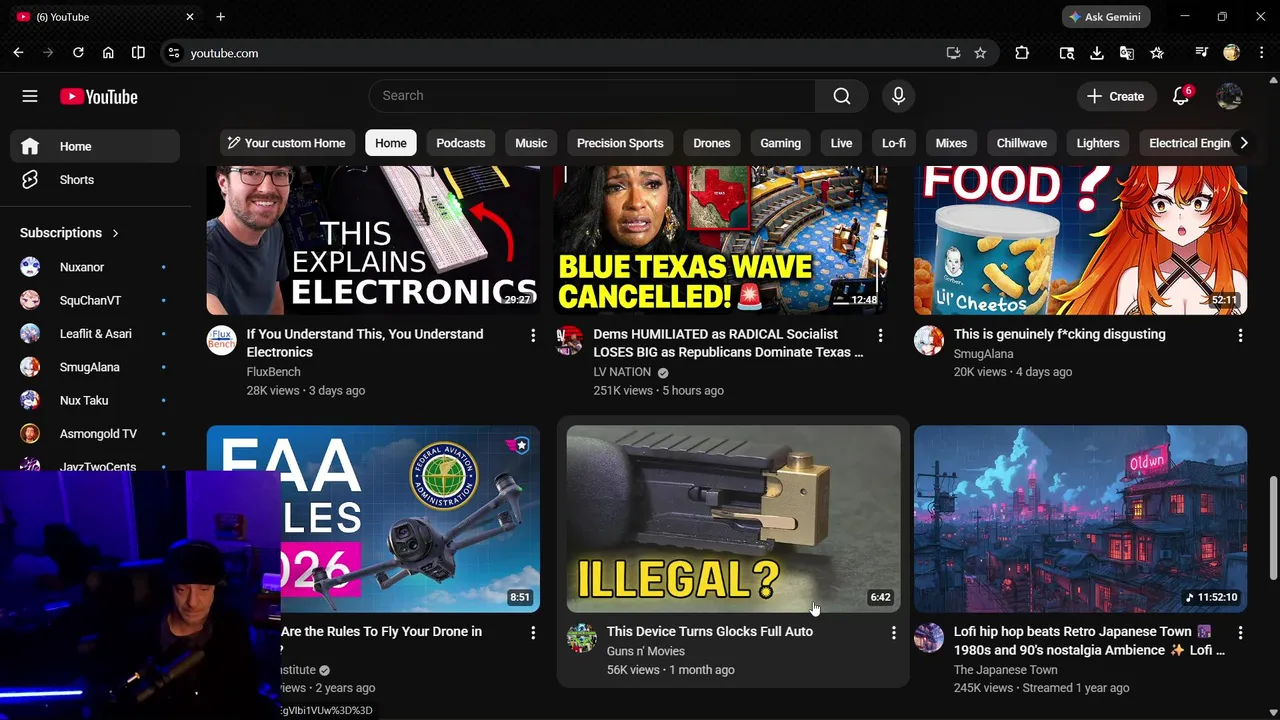Open options for Glocks Full Auto video
This screenshot has height=720, width=1280.
pyautogui.click(x=893, y=632)
